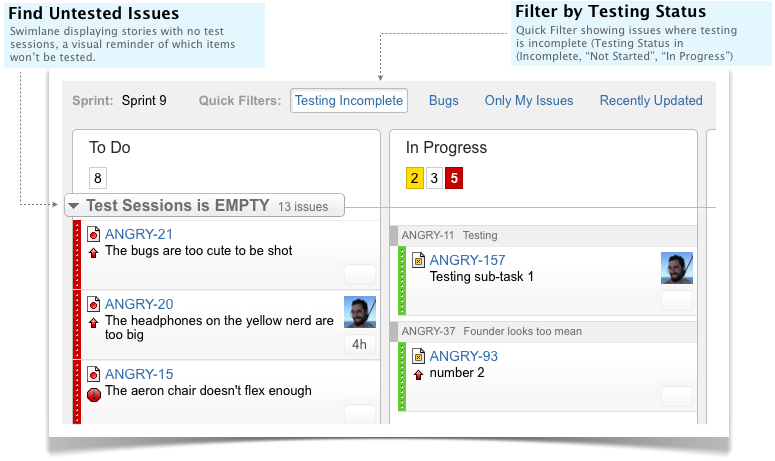
Task: Apply the Recently Updated quick filter
Action: click(x=651, y=101)
